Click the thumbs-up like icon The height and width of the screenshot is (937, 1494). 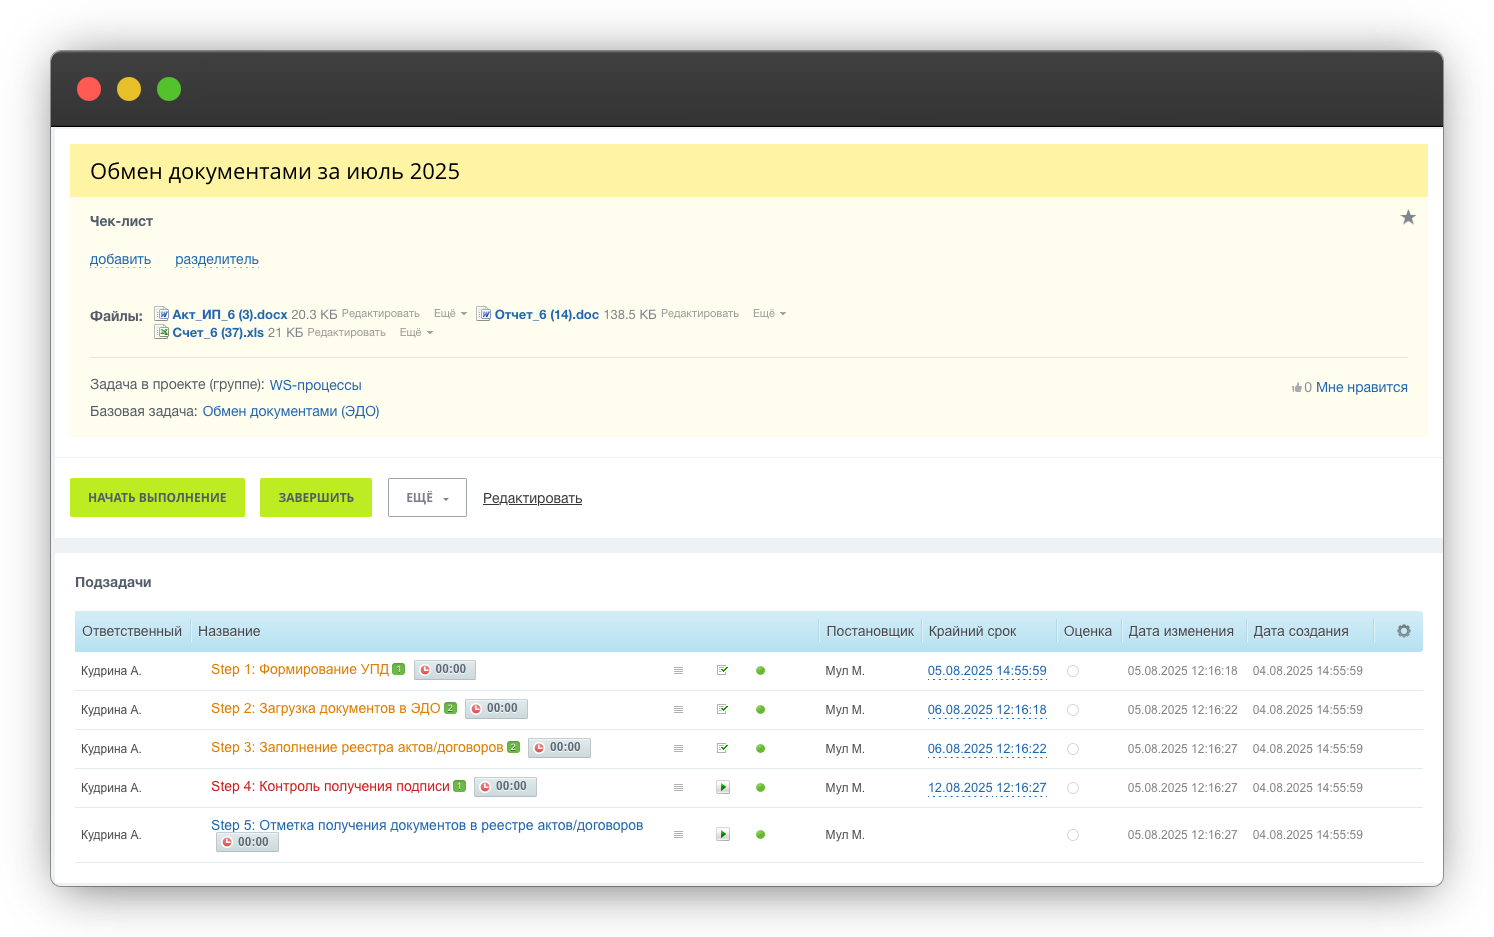(1297, 387)
